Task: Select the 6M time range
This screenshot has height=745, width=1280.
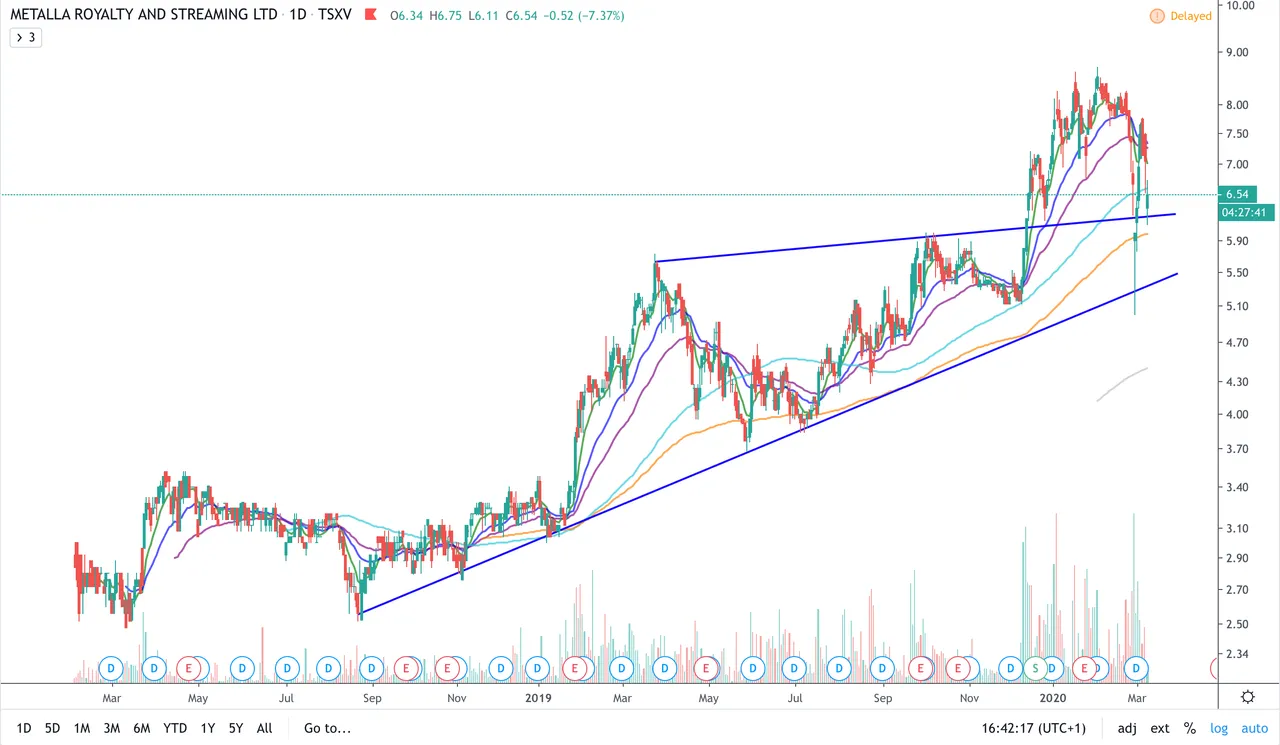Action: (x=142, y=728)
